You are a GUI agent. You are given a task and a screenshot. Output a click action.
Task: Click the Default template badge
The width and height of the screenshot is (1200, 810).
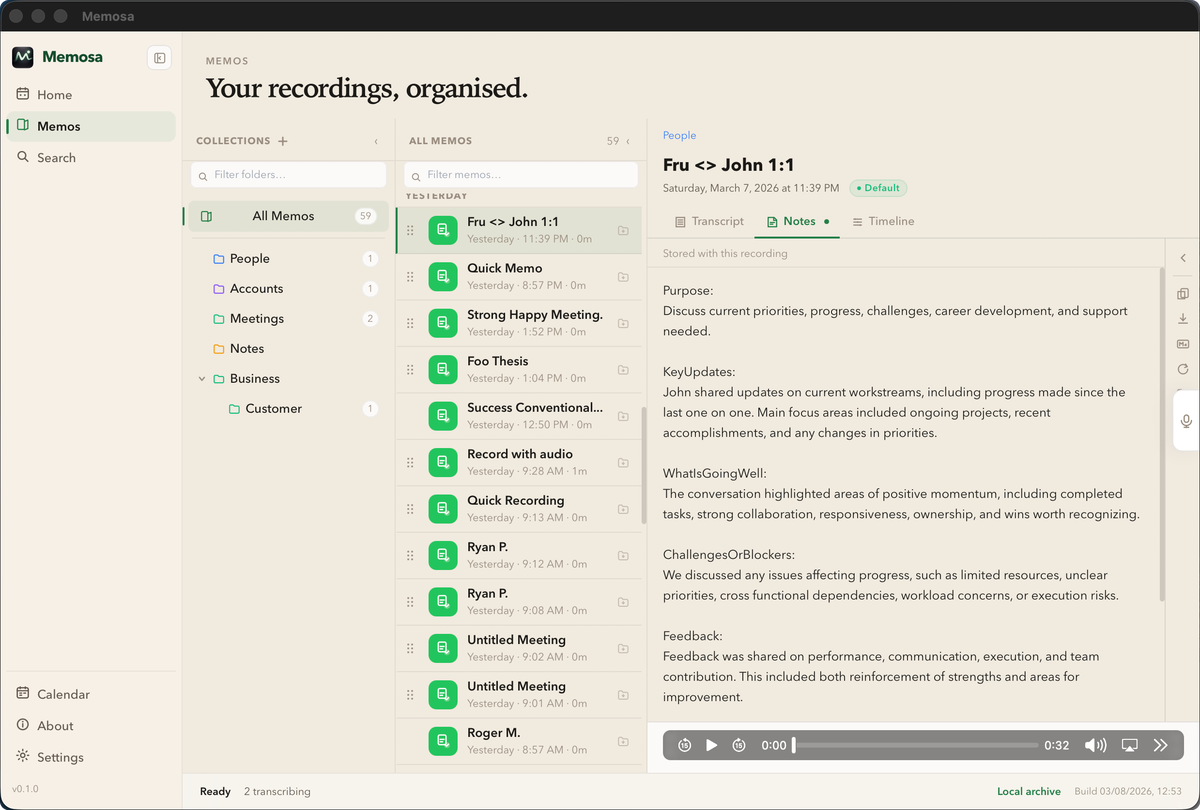pyautogui.click(x=878, y=188)
